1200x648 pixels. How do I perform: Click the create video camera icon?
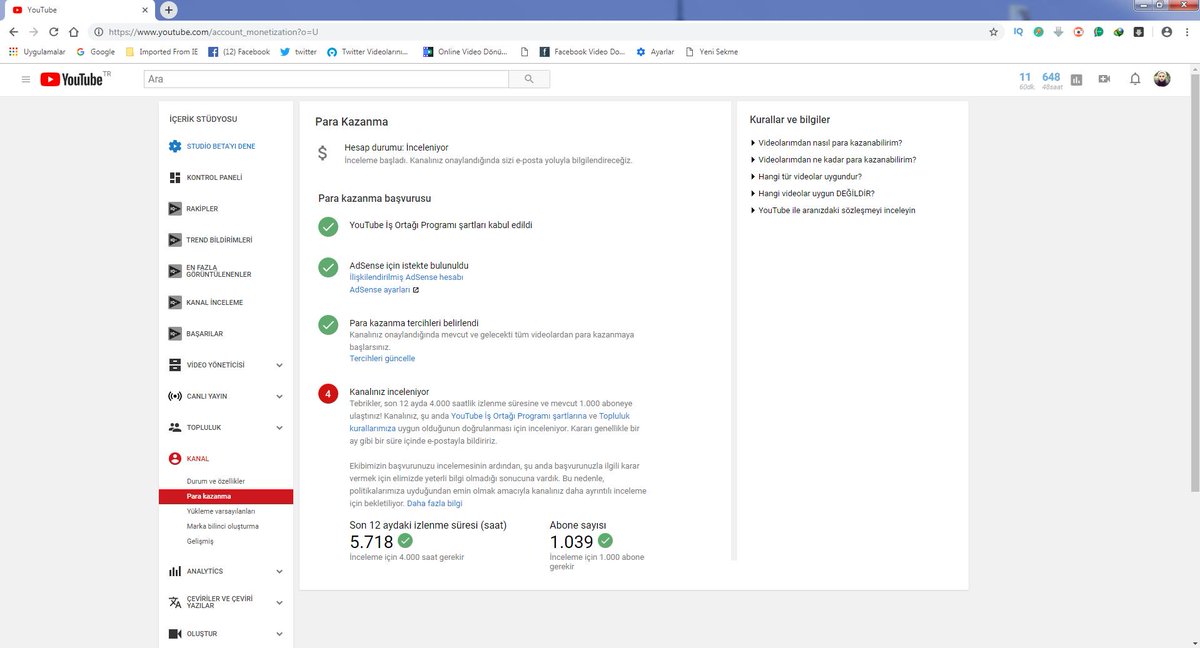pyautogui.click(x=1105, y=79)
